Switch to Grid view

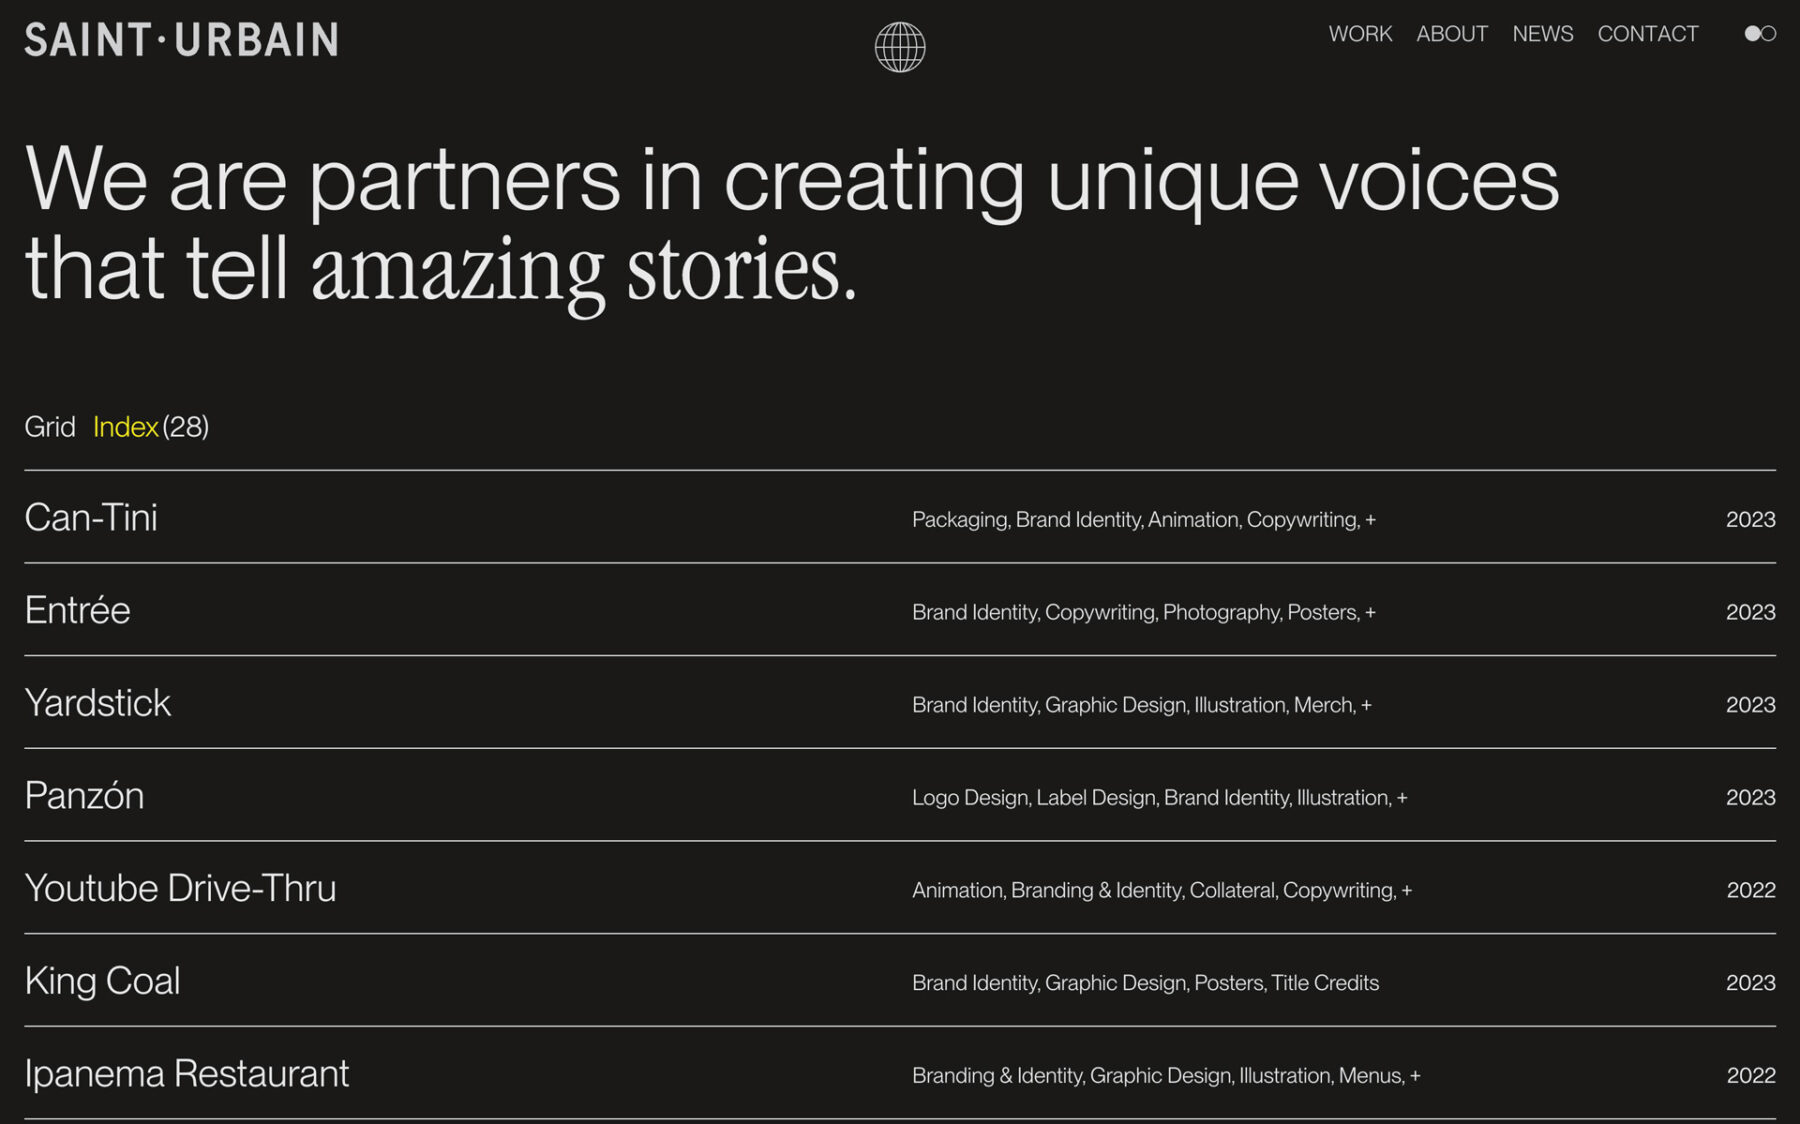(x=50, y=427)
